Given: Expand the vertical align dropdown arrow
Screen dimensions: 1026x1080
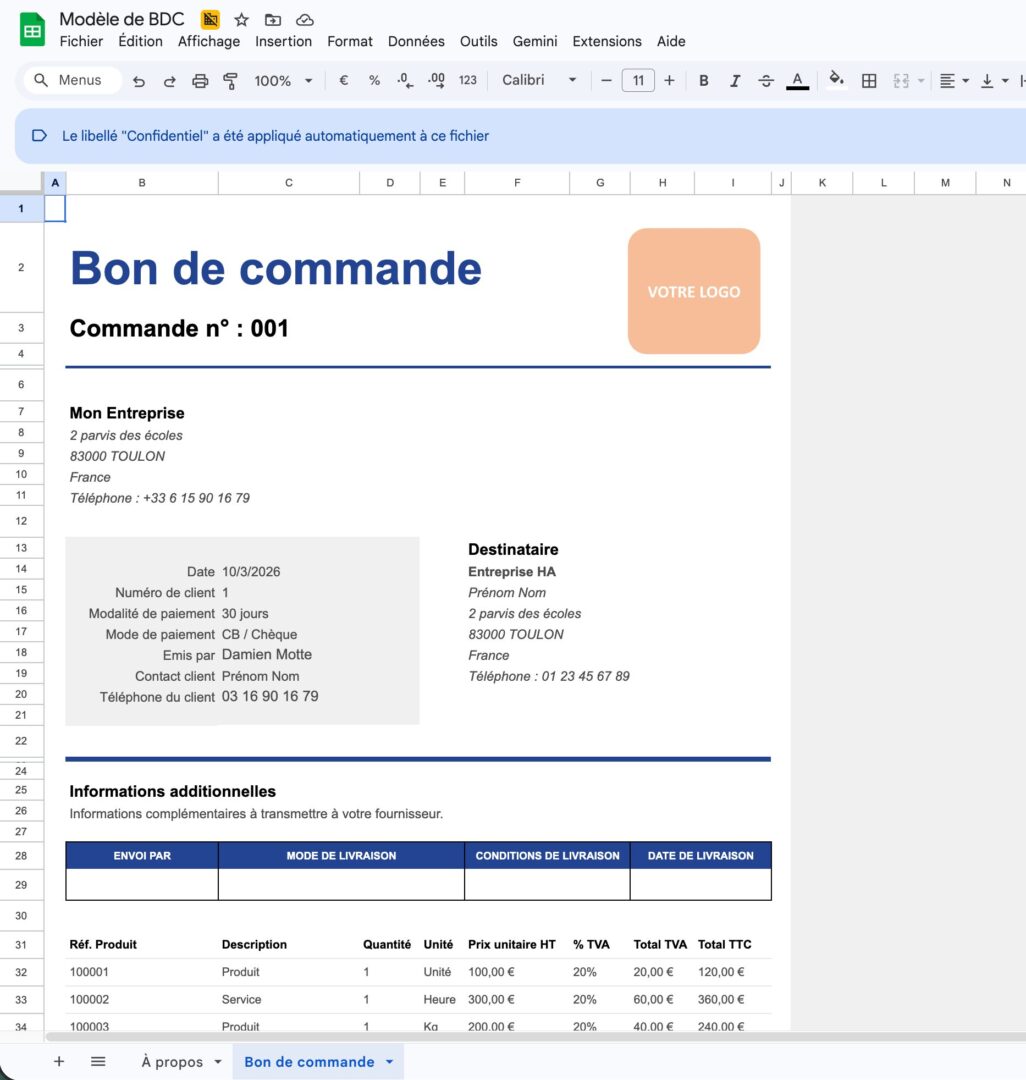Looking at the screenshot, I should (1005, 81).
